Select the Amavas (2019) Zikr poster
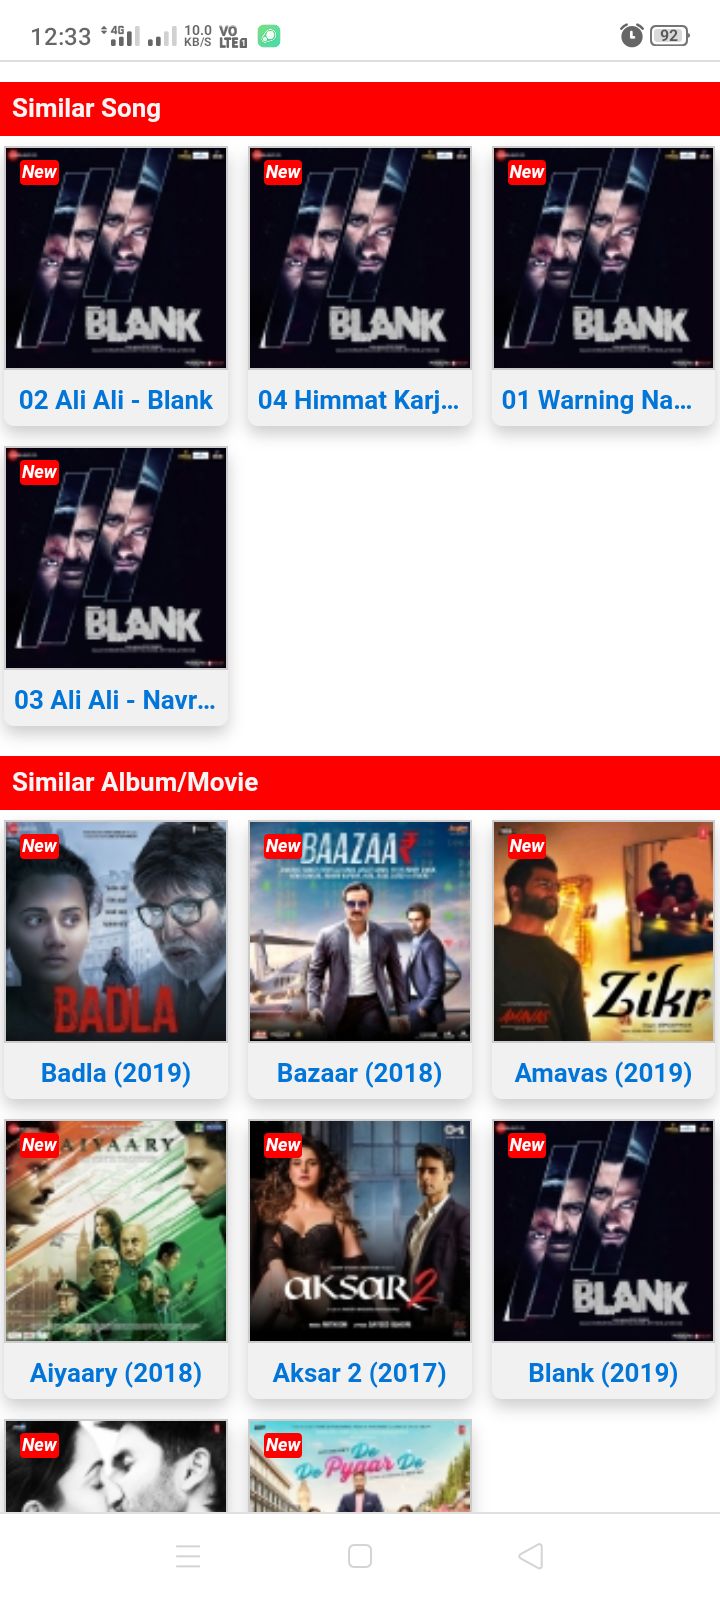 pyautogui.click(x=603, y=932)
